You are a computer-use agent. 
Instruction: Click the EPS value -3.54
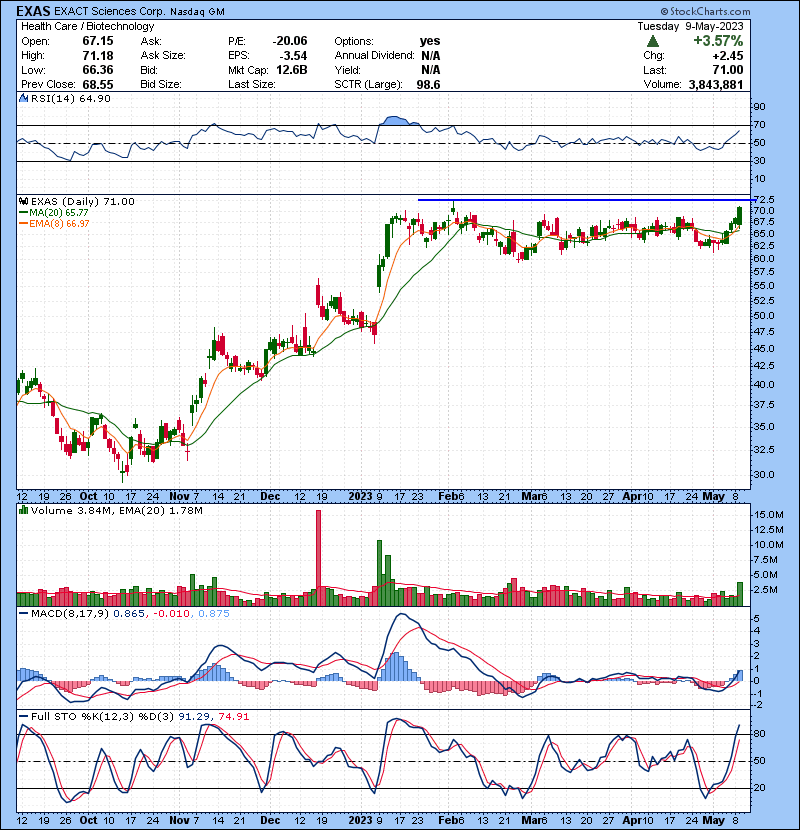pos(292,56)
